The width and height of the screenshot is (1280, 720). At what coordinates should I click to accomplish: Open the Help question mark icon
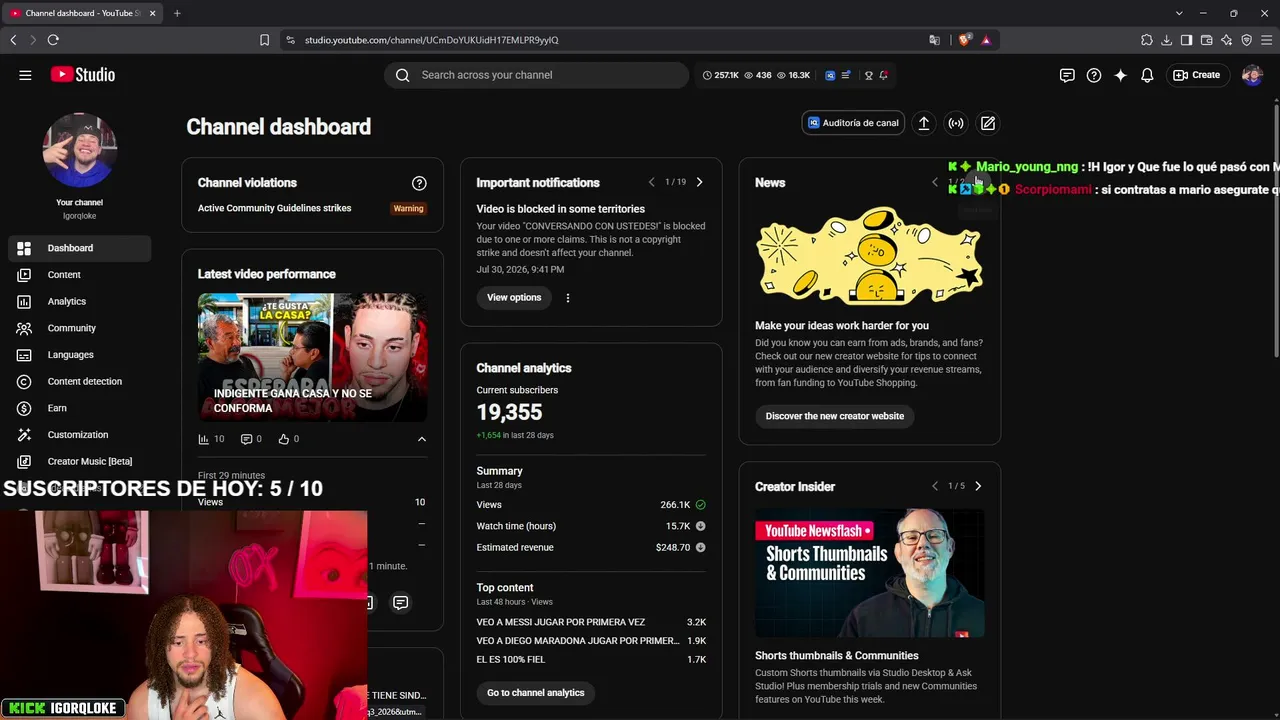[x=1094, y=75]
